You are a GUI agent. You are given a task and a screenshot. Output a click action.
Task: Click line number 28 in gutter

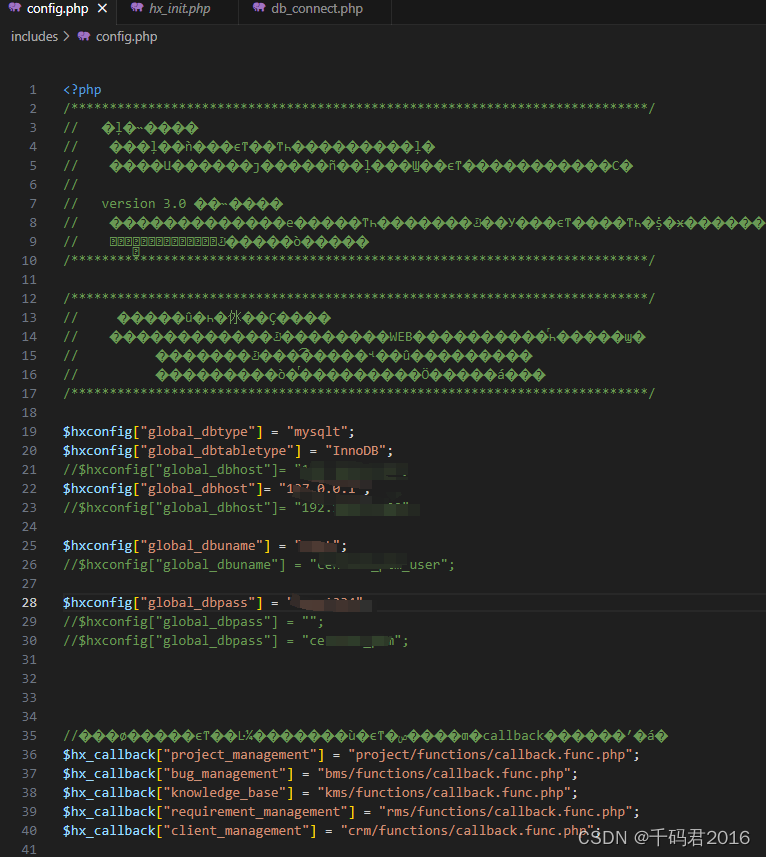coord(30,602)
